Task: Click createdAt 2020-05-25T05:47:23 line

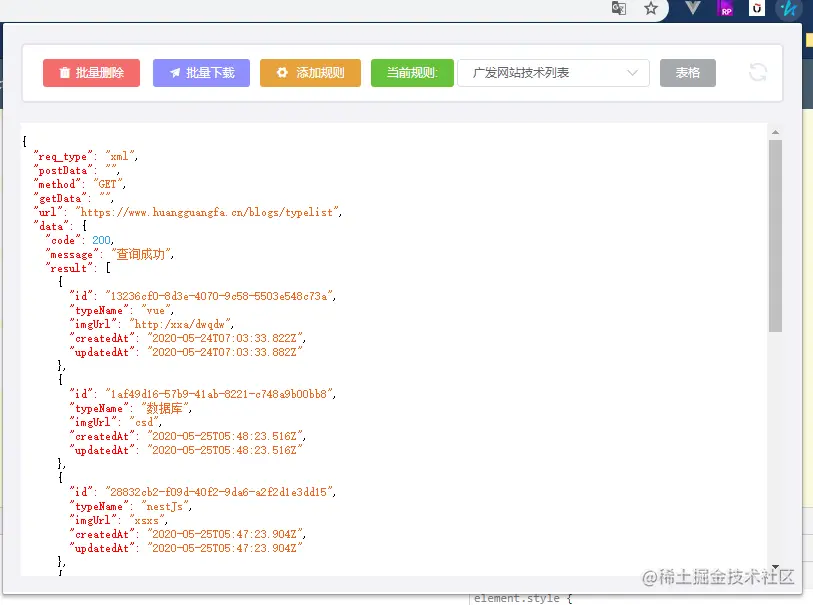Action: (x=188, y=534)
